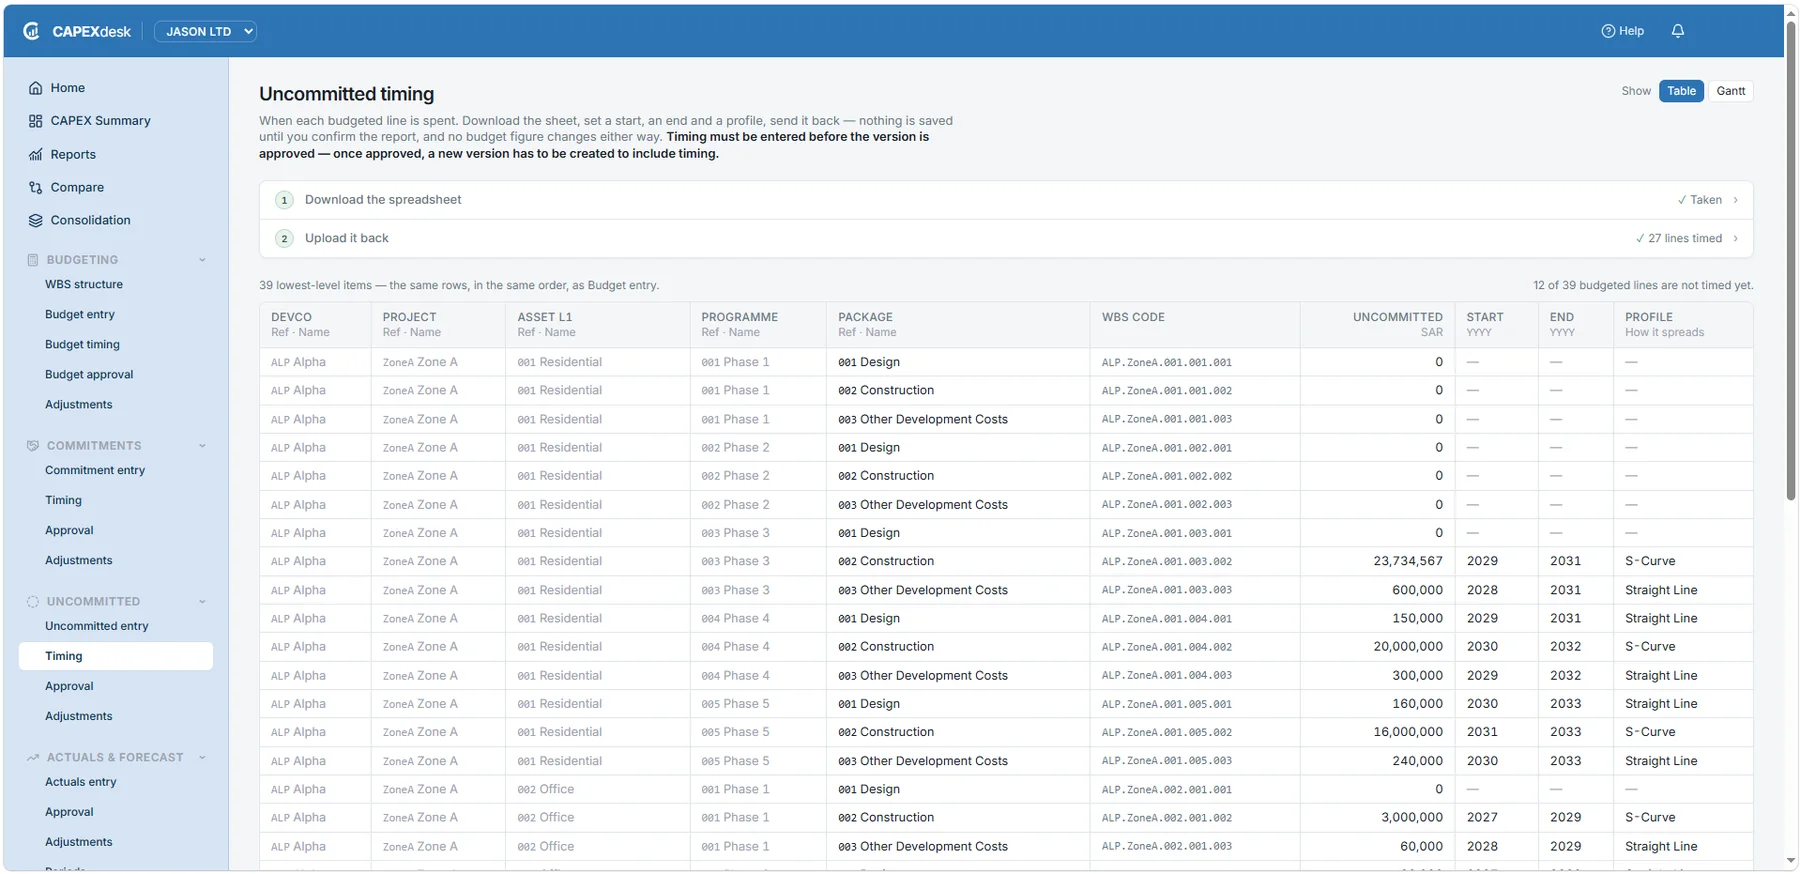Click the amount 3,000,000
This screenshot has width=1800, height=874.
coord(1412,818)
